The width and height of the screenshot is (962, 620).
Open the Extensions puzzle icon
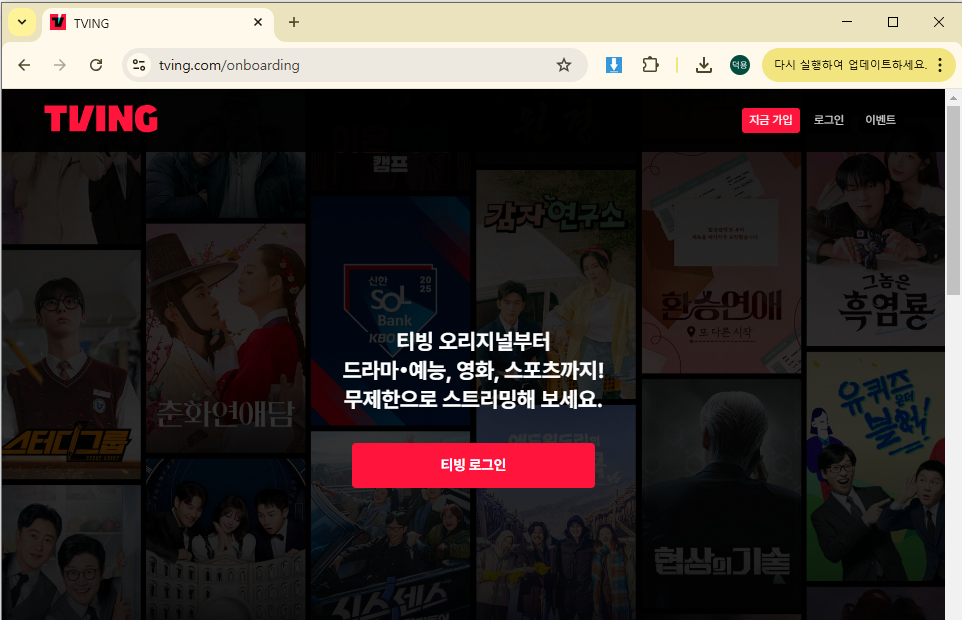pos(650,65)
